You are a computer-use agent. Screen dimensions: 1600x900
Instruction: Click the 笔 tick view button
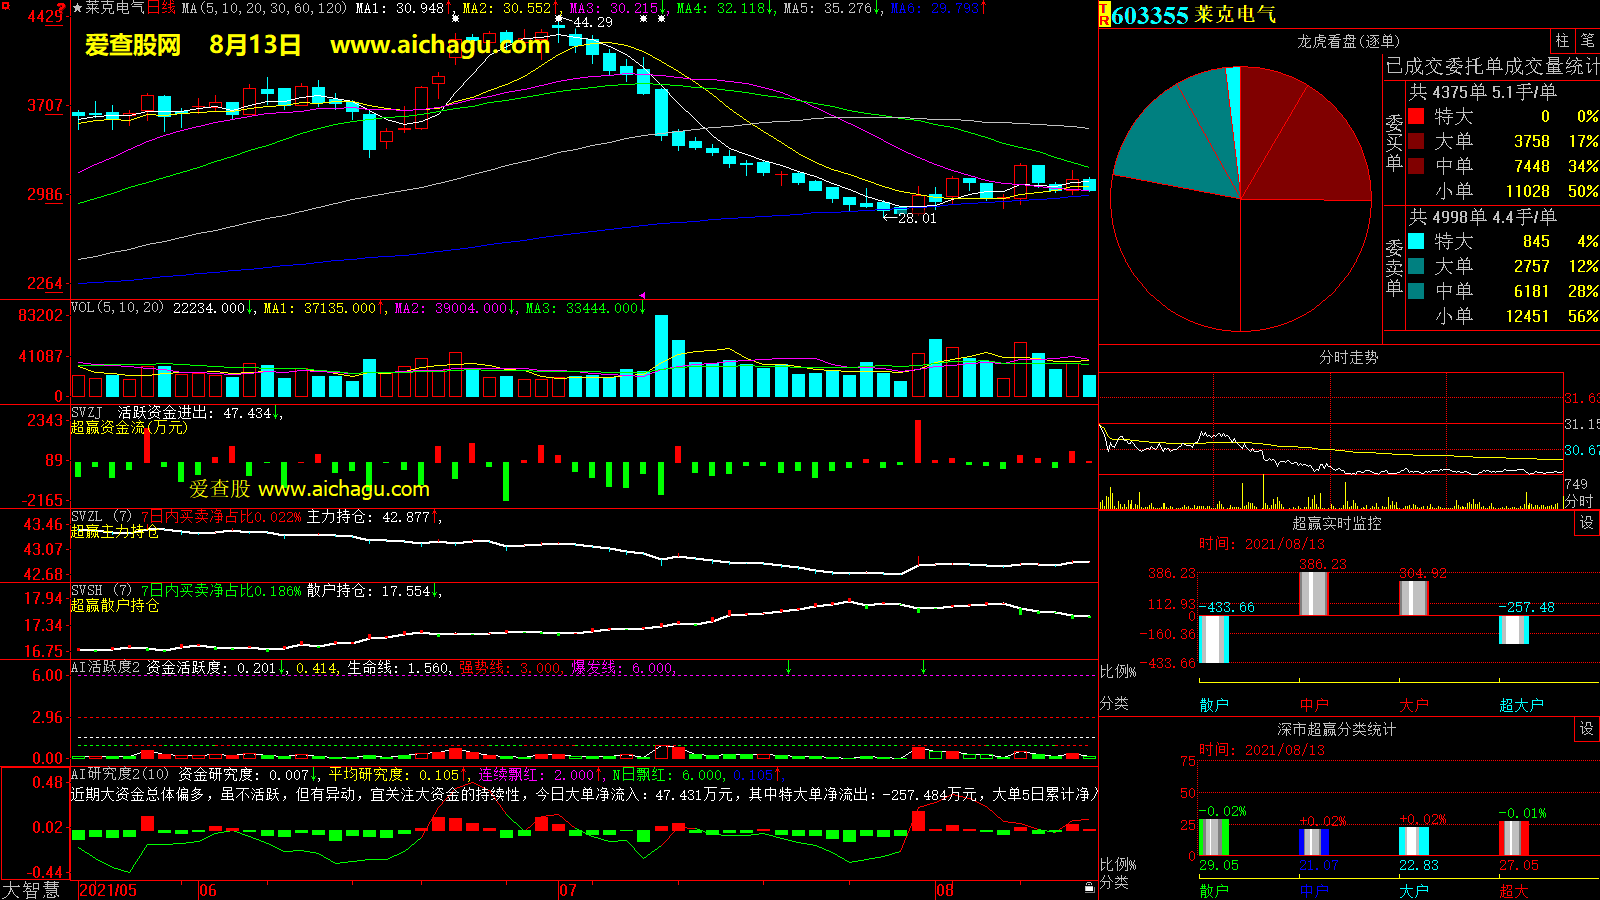click(1587, 41)
